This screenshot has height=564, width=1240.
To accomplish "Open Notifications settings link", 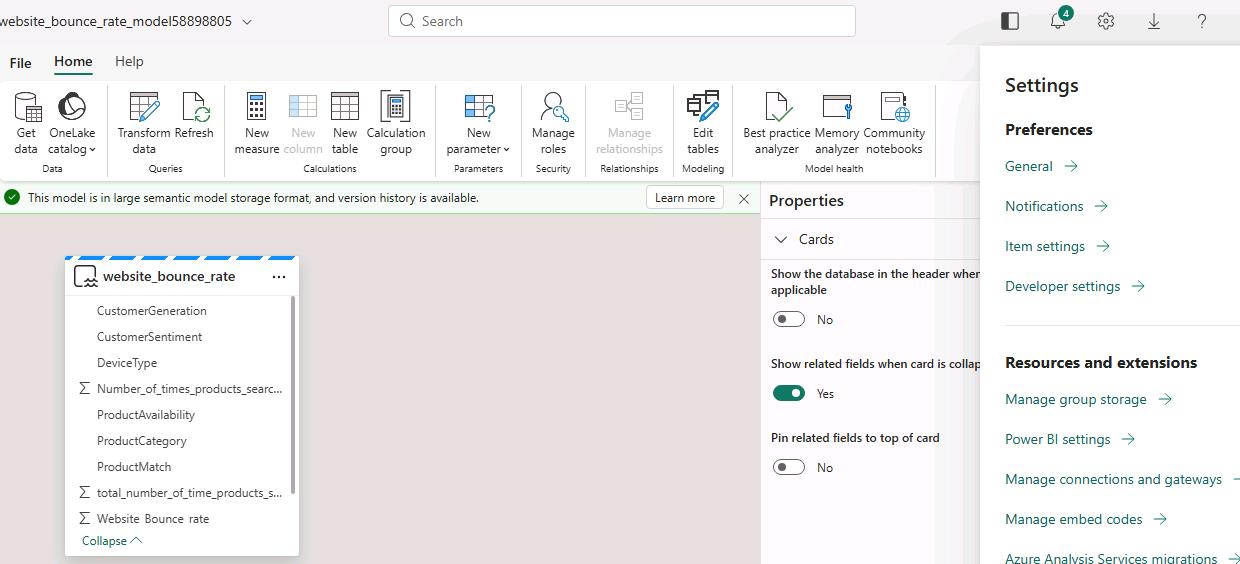I will (1057, 207).
